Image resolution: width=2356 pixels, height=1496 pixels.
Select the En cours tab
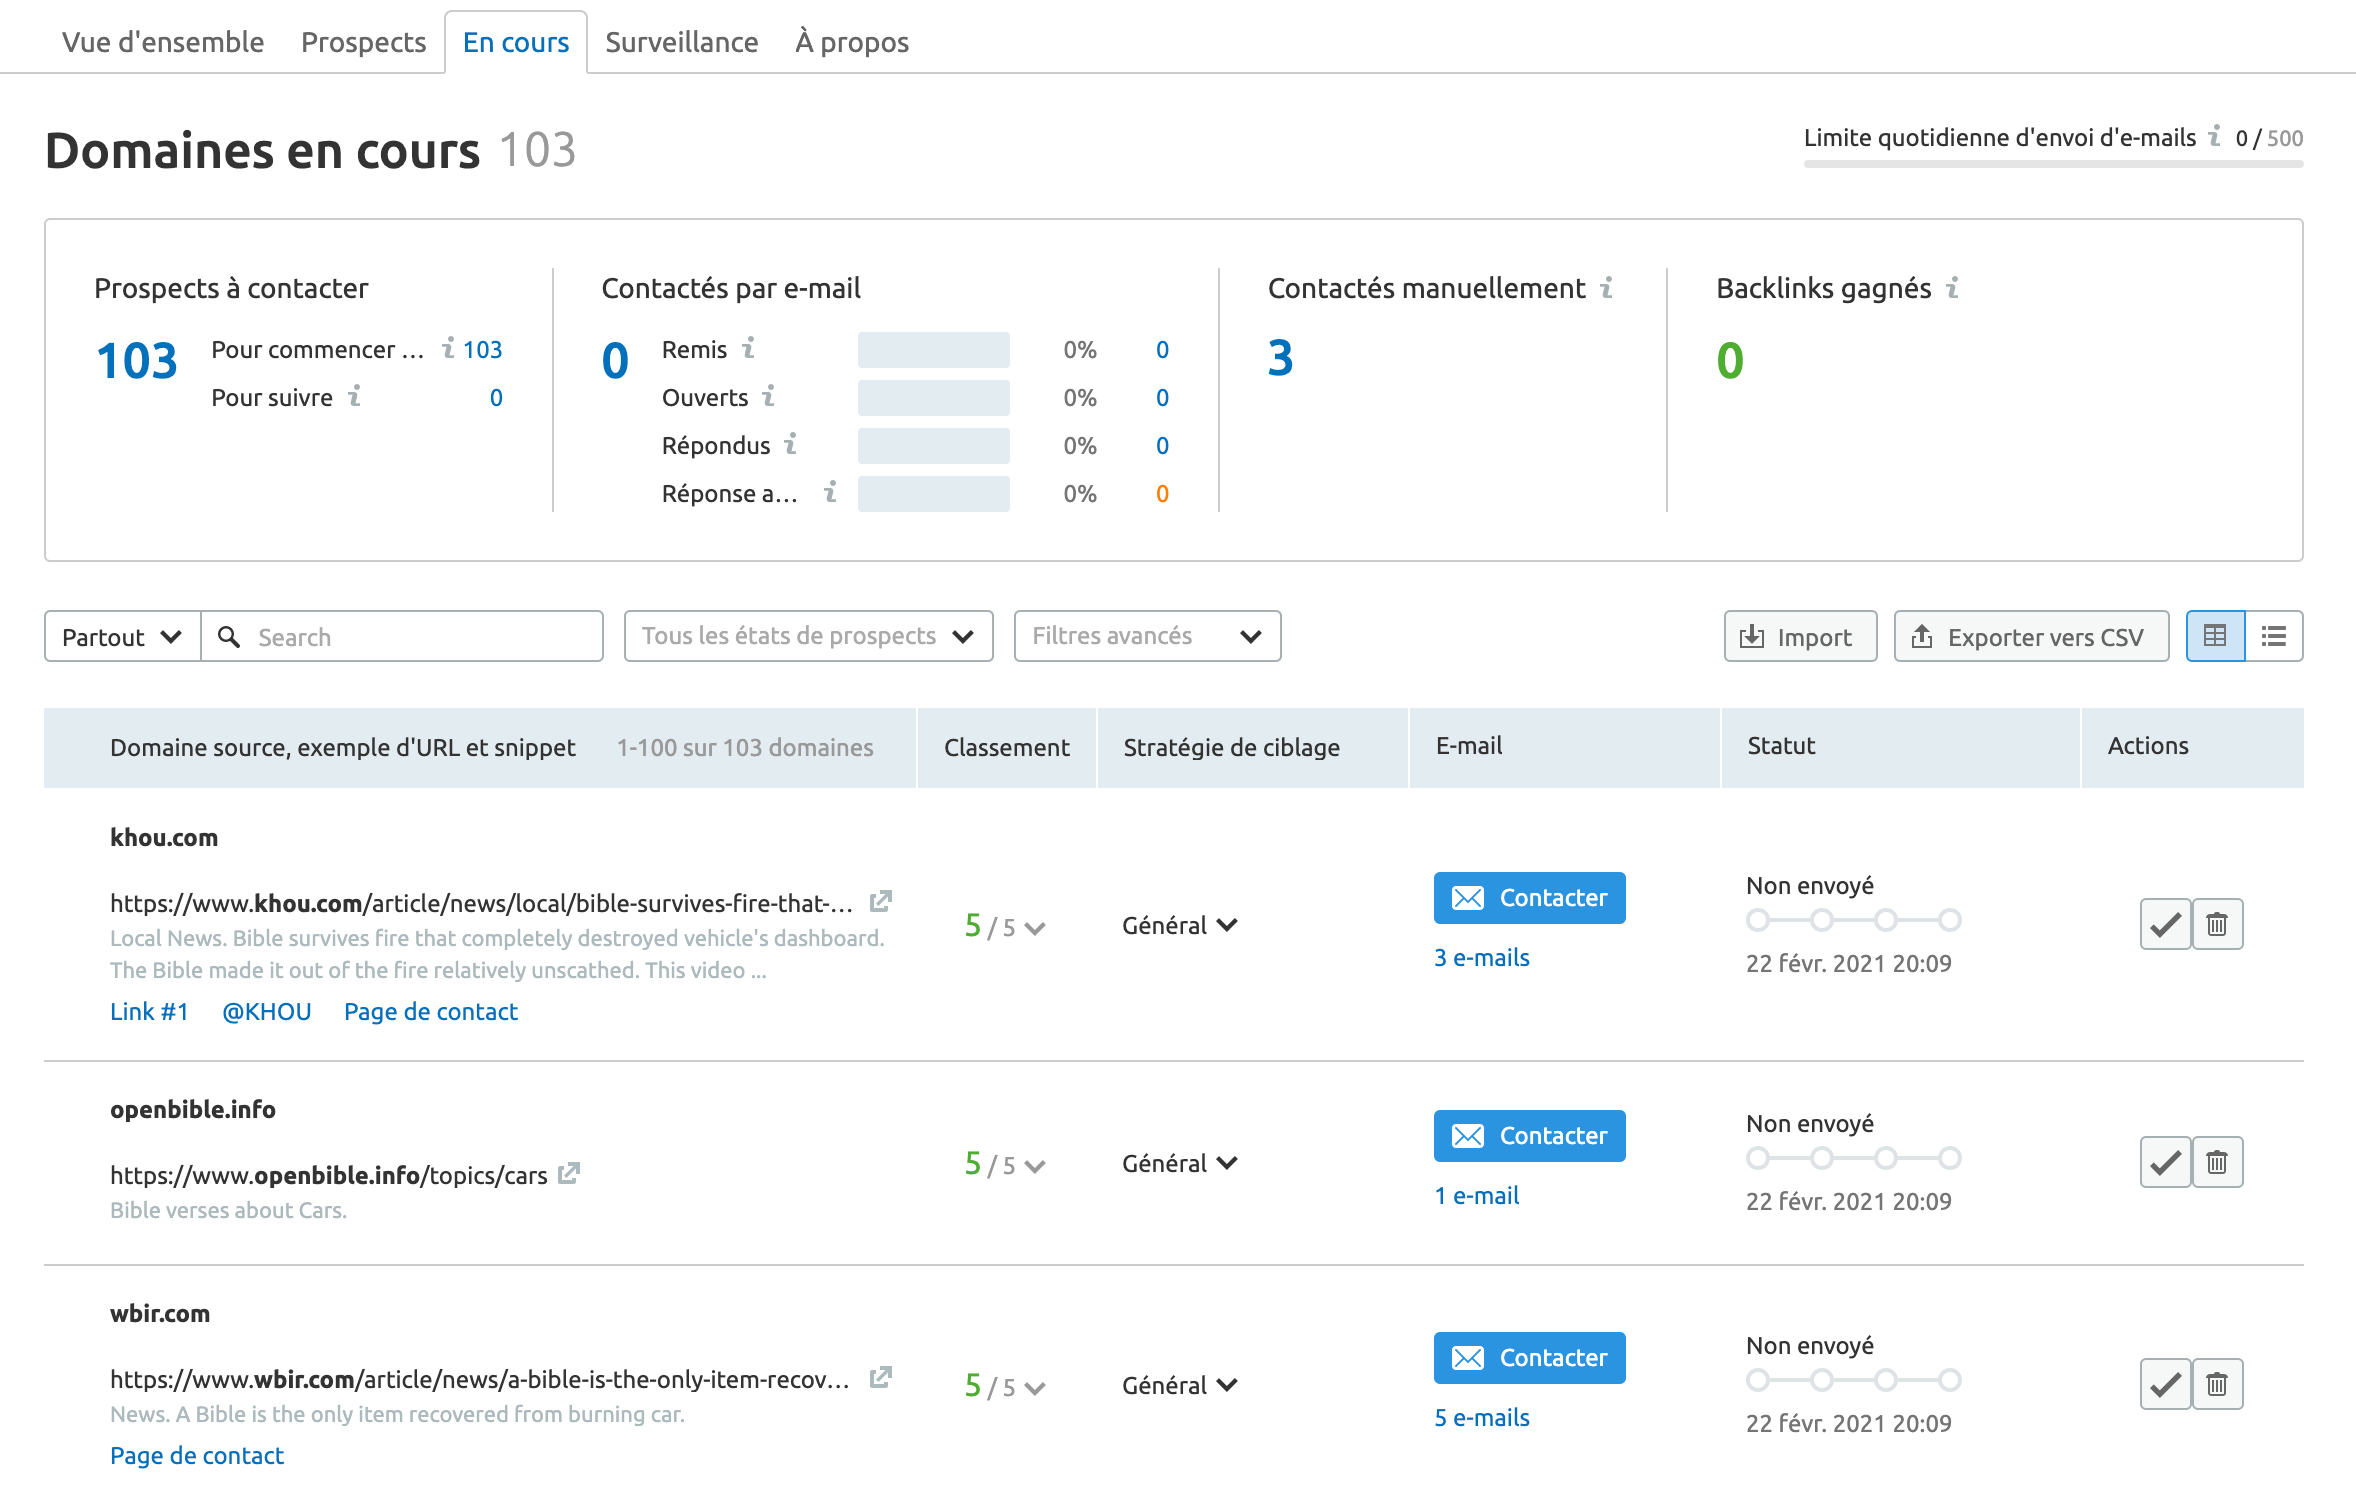click(516, 42)
